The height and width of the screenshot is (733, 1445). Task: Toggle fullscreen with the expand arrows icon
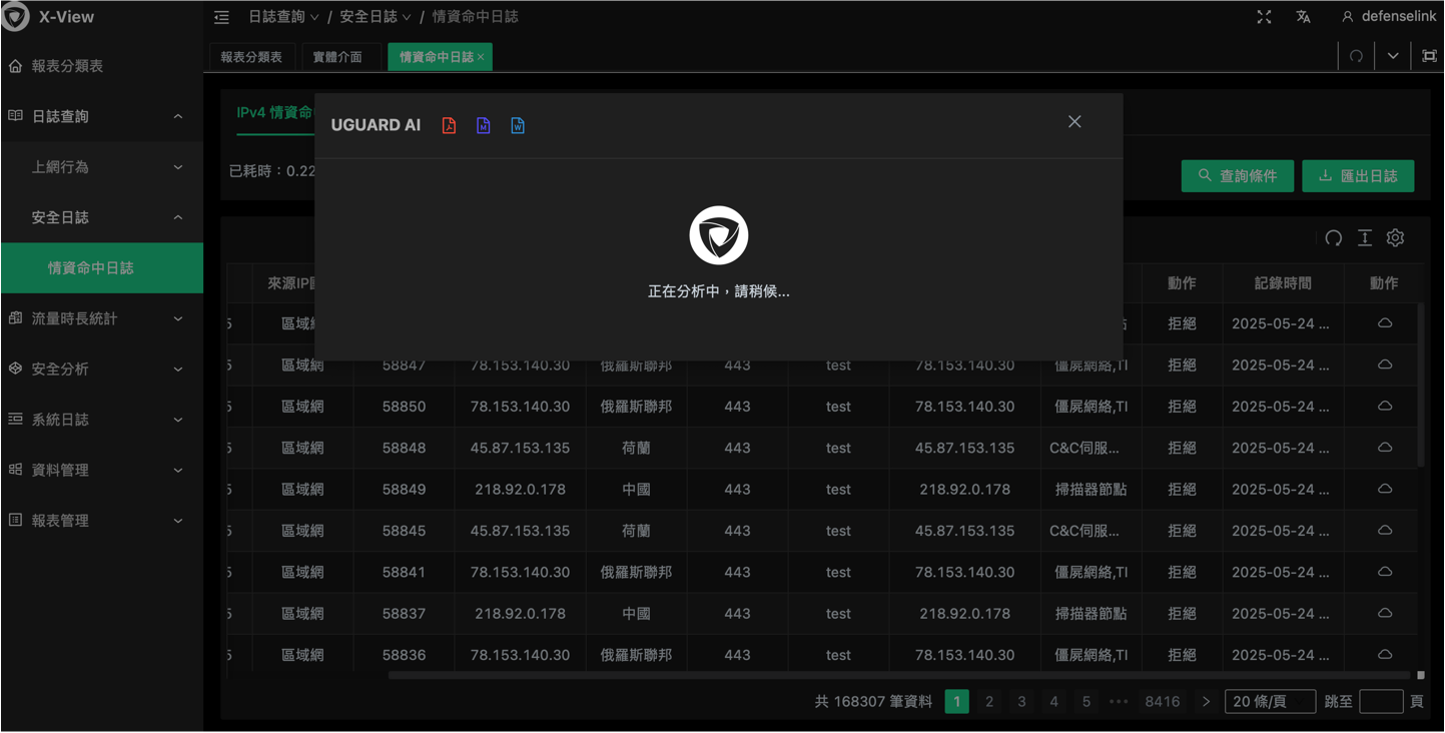pos(1264,17)
